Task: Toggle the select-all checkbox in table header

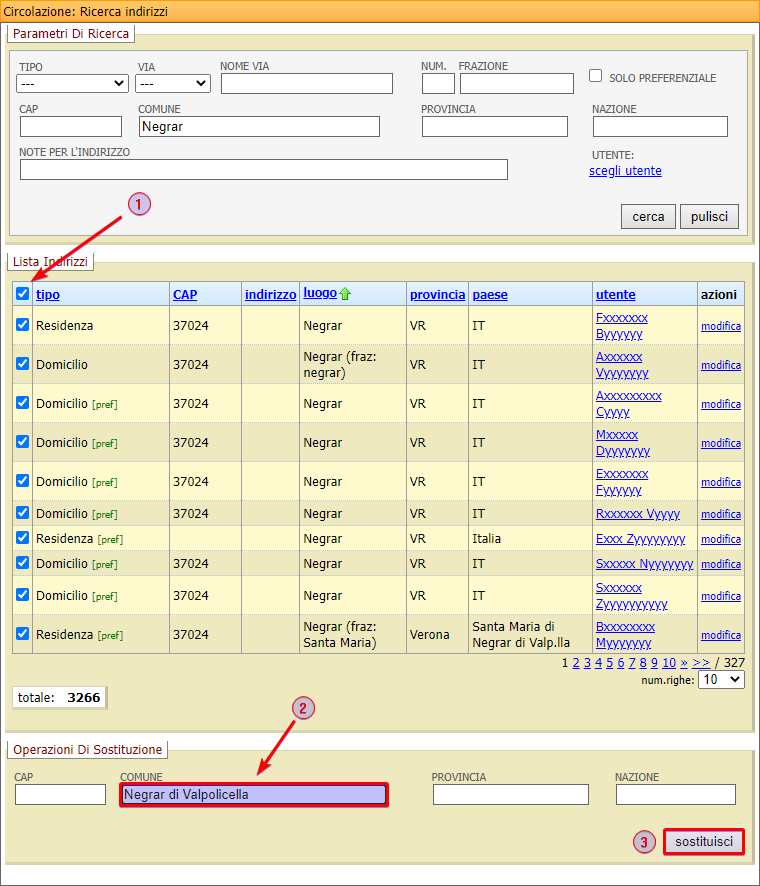Action: pyautogui.click(x=22, y=294)
